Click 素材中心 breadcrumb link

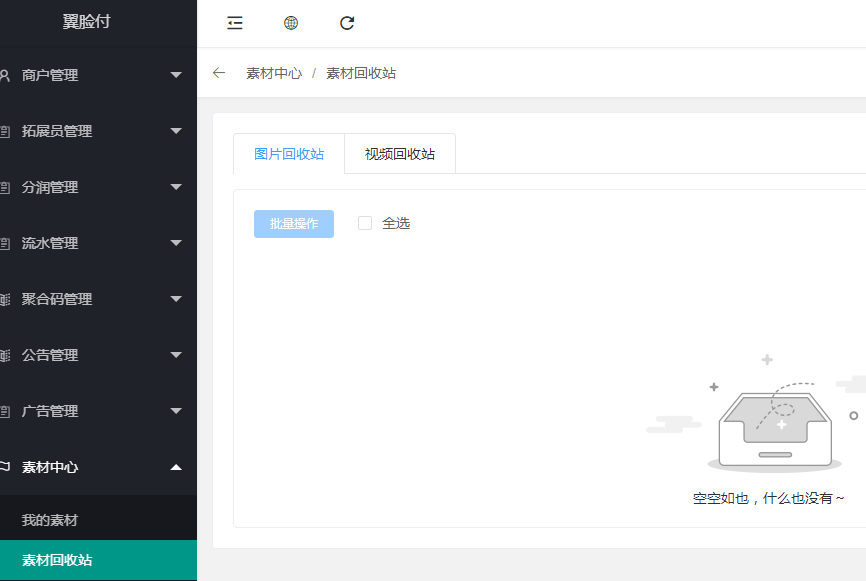click(x=274, y=73)
